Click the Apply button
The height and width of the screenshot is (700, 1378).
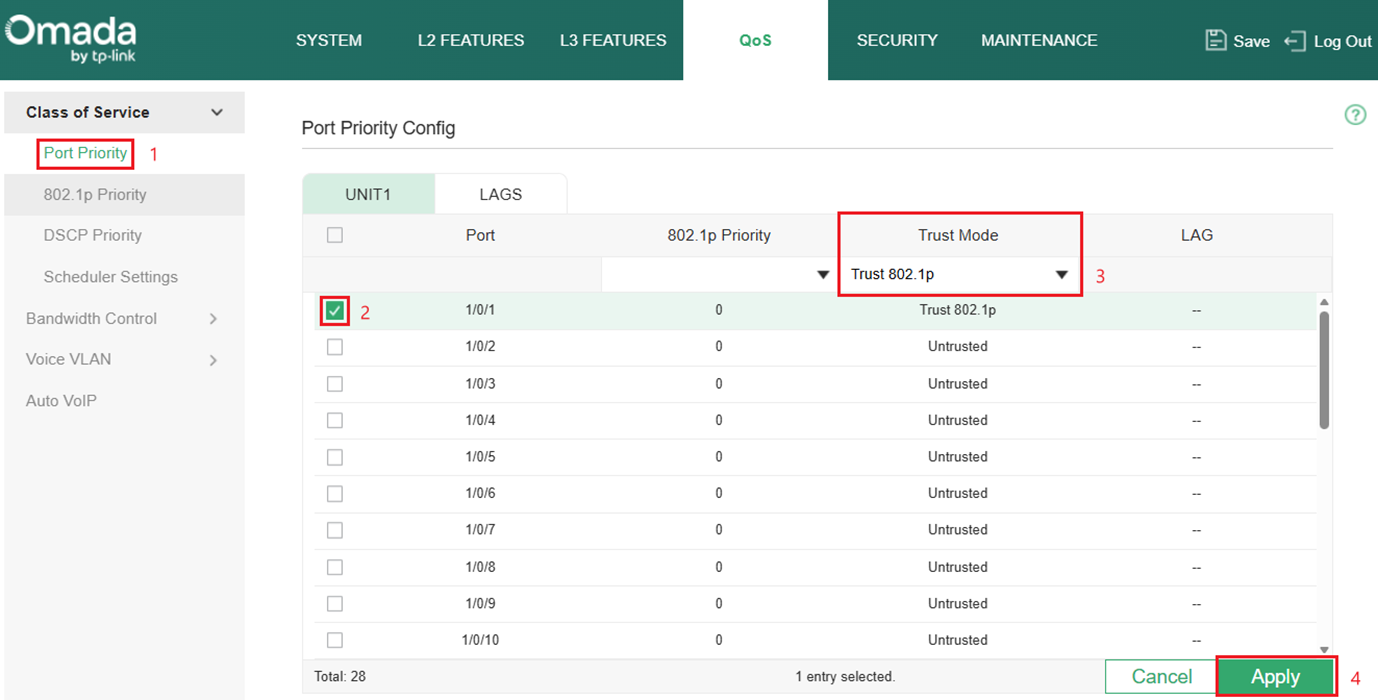[1275, 676]
